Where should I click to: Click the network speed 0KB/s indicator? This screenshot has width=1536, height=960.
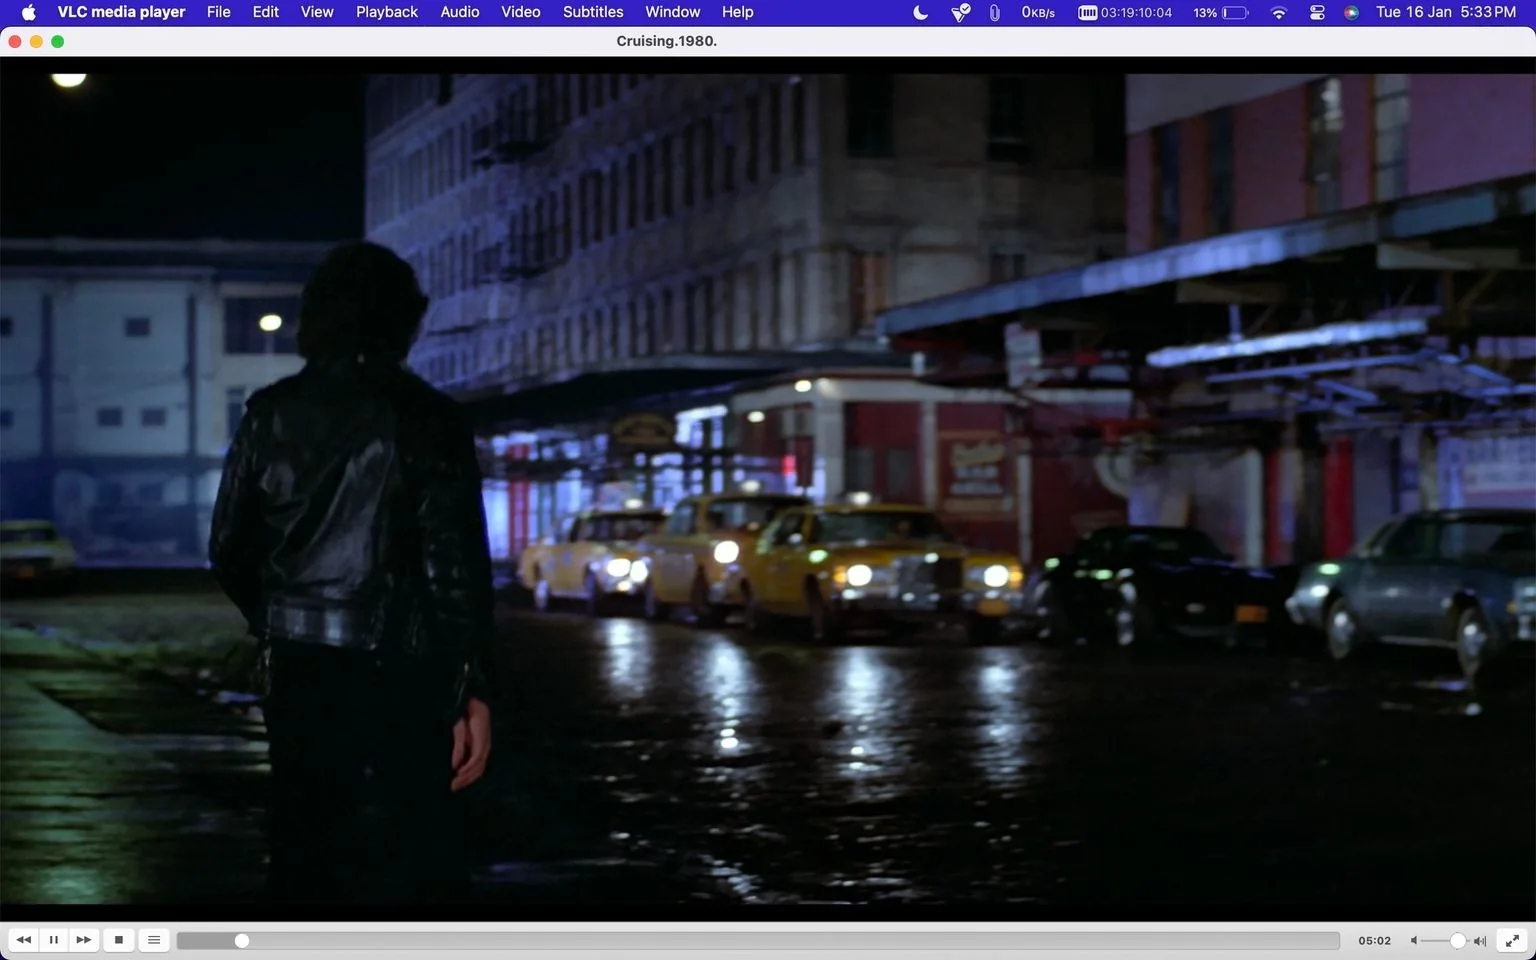(x=1038, y=13)
